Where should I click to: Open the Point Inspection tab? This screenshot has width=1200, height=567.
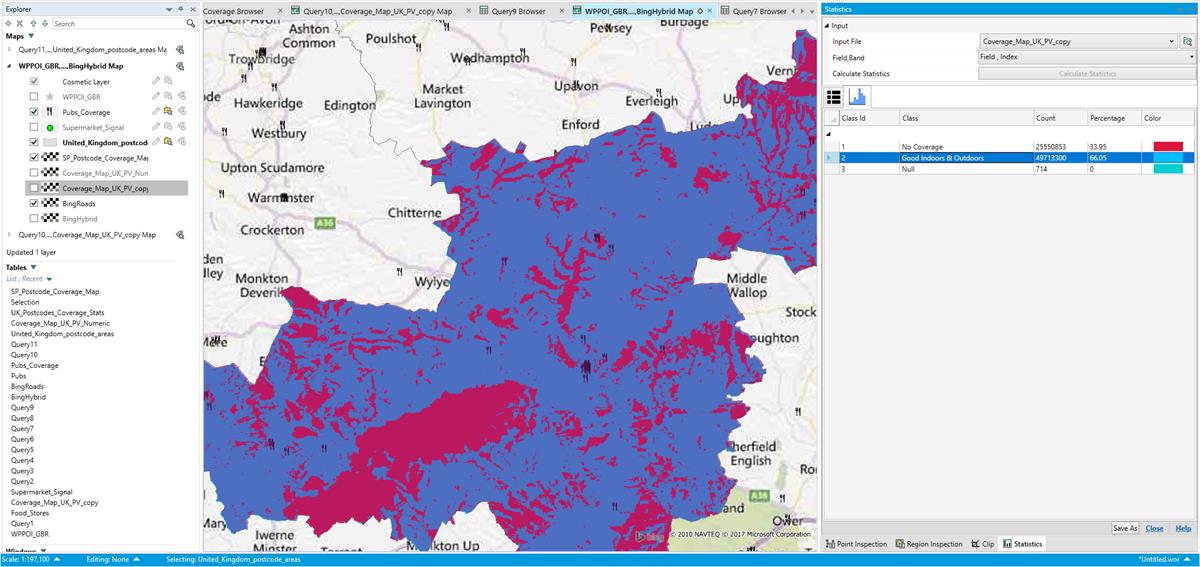point(857,544)
